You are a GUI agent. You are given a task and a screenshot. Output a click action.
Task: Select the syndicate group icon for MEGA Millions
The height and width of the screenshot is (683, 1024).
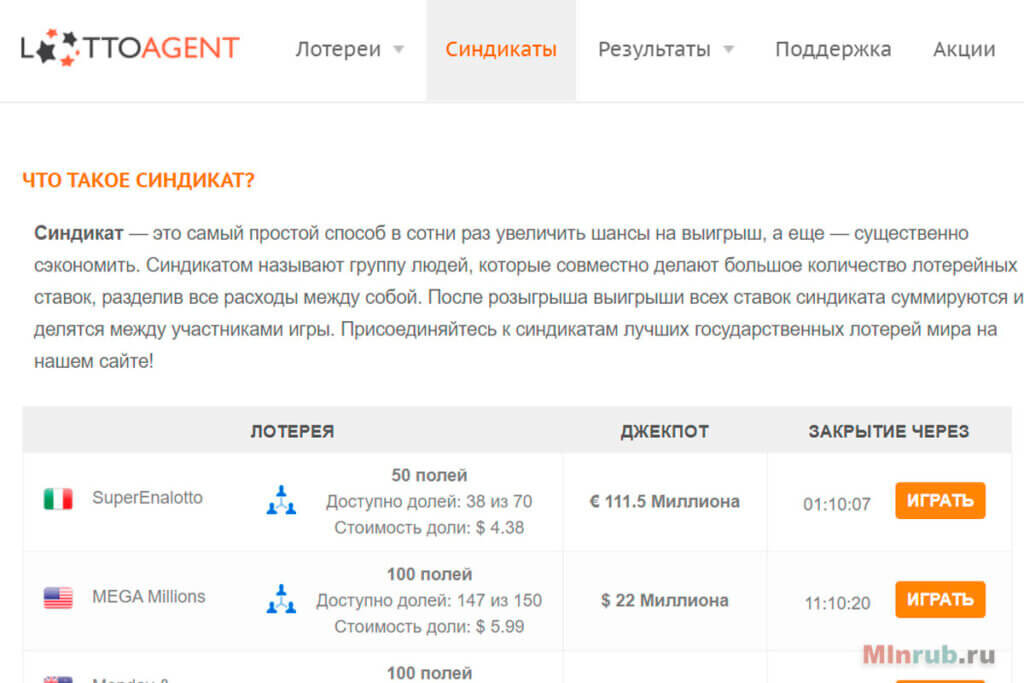tap(281, 601)
